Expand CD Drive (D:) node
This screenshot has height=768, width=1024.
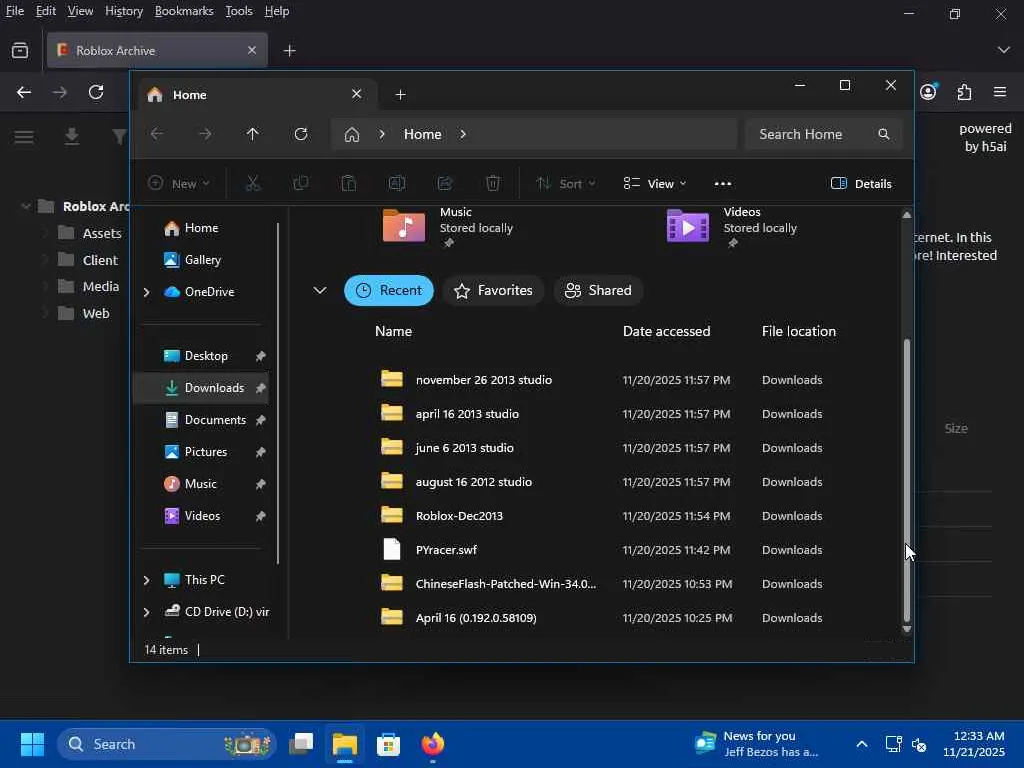(x=146, y=612)
